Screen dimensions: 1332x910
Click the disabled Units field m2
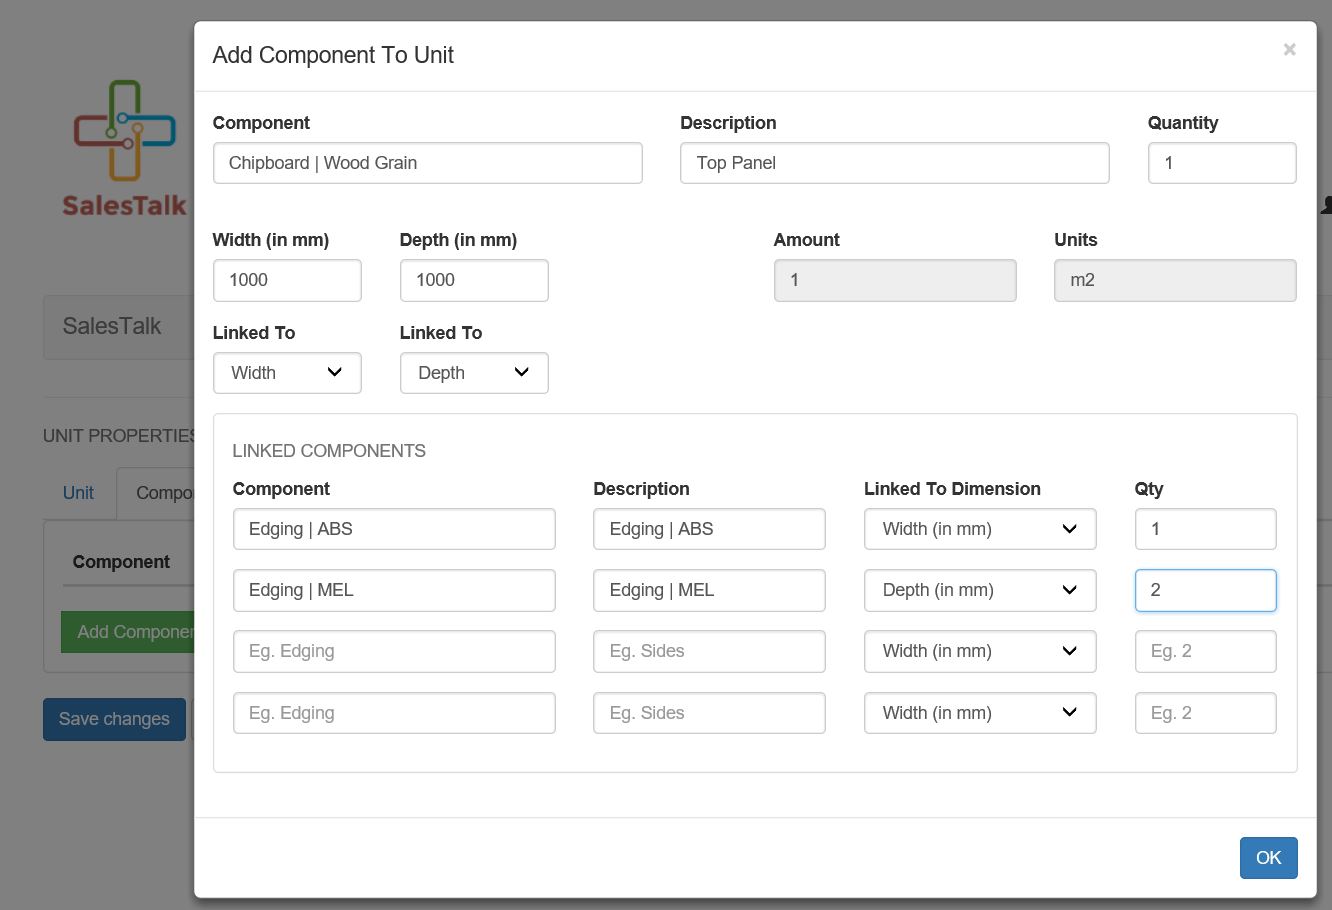coord(1175,280)
